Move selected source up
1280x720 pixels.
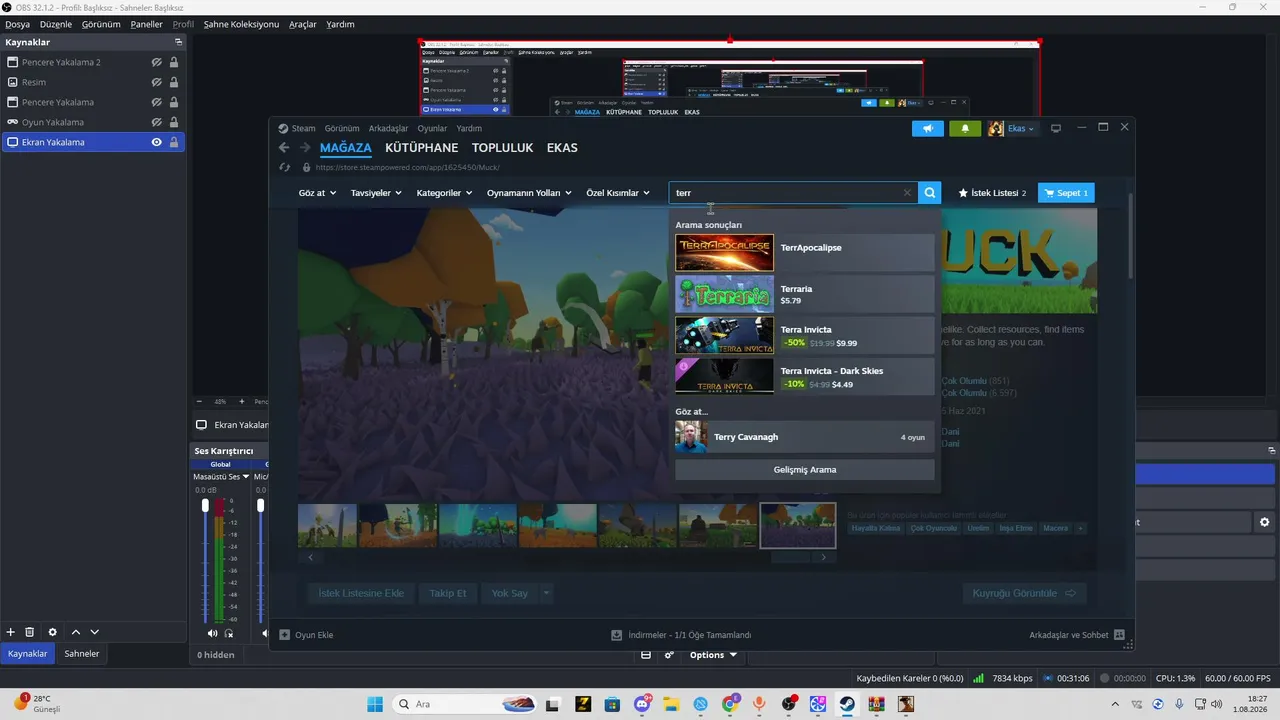pos(76,632)
